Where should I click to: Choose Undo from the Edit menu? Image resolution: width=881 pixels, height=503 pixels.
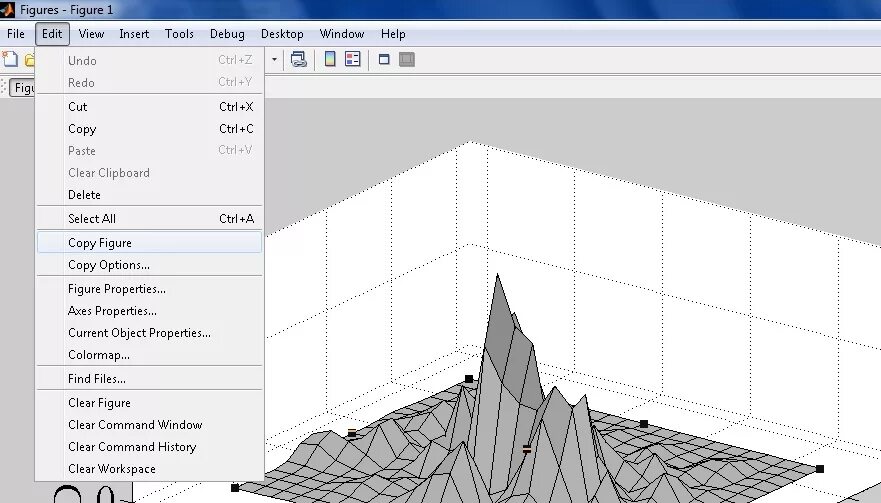point(149,60)
